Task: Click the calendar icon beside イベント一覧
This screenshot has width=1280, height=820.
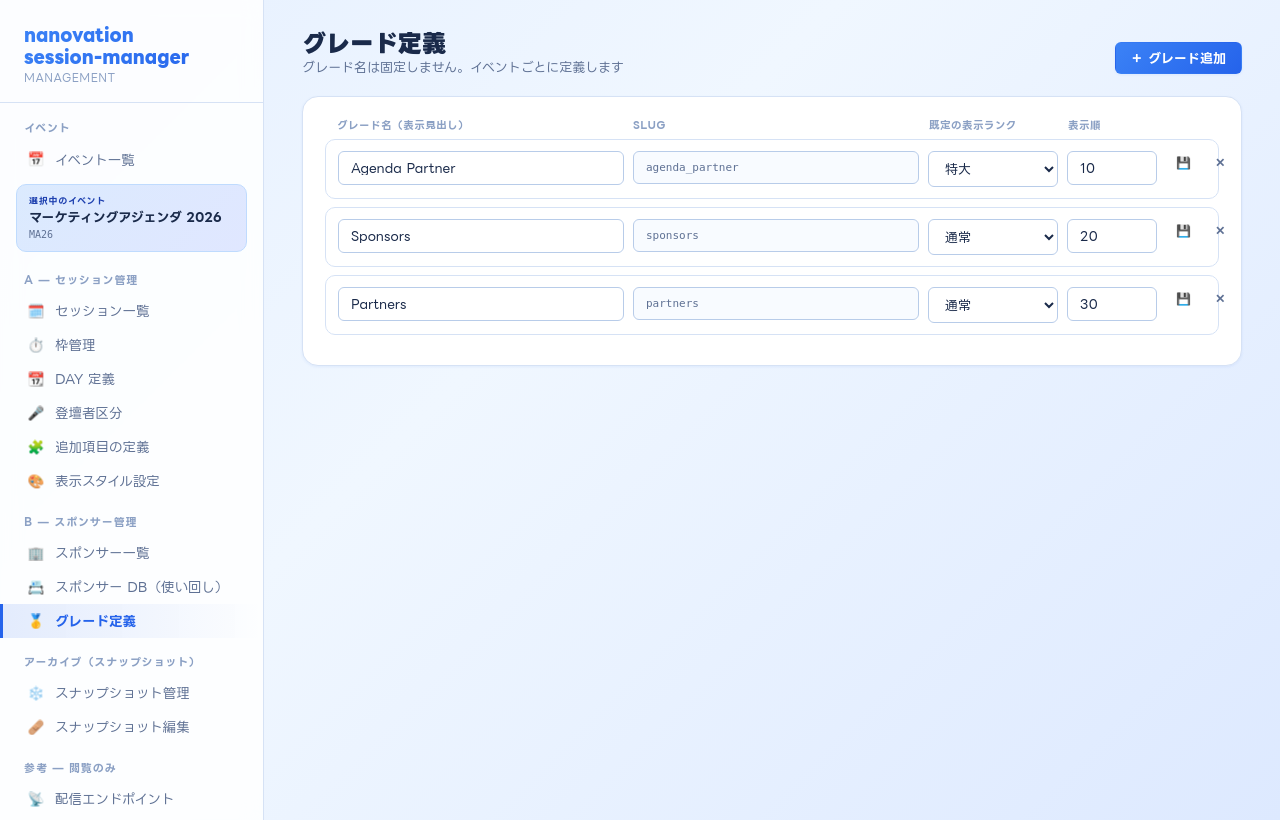Action: click(x=36, y=159)
